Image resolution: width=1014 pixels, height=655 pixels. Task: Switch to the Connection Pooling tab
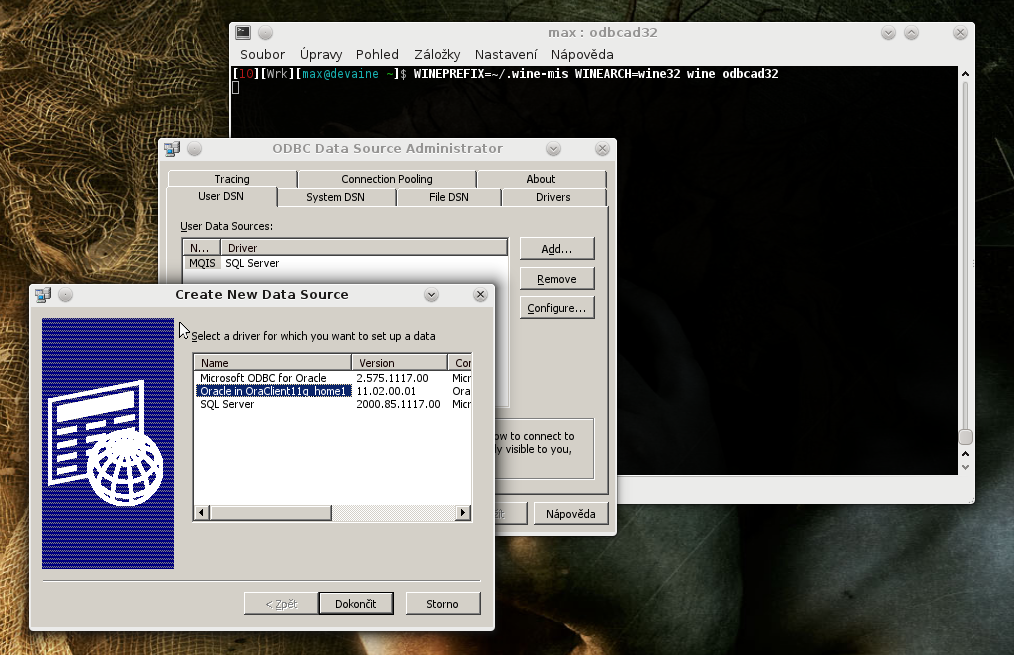point(387,179)
